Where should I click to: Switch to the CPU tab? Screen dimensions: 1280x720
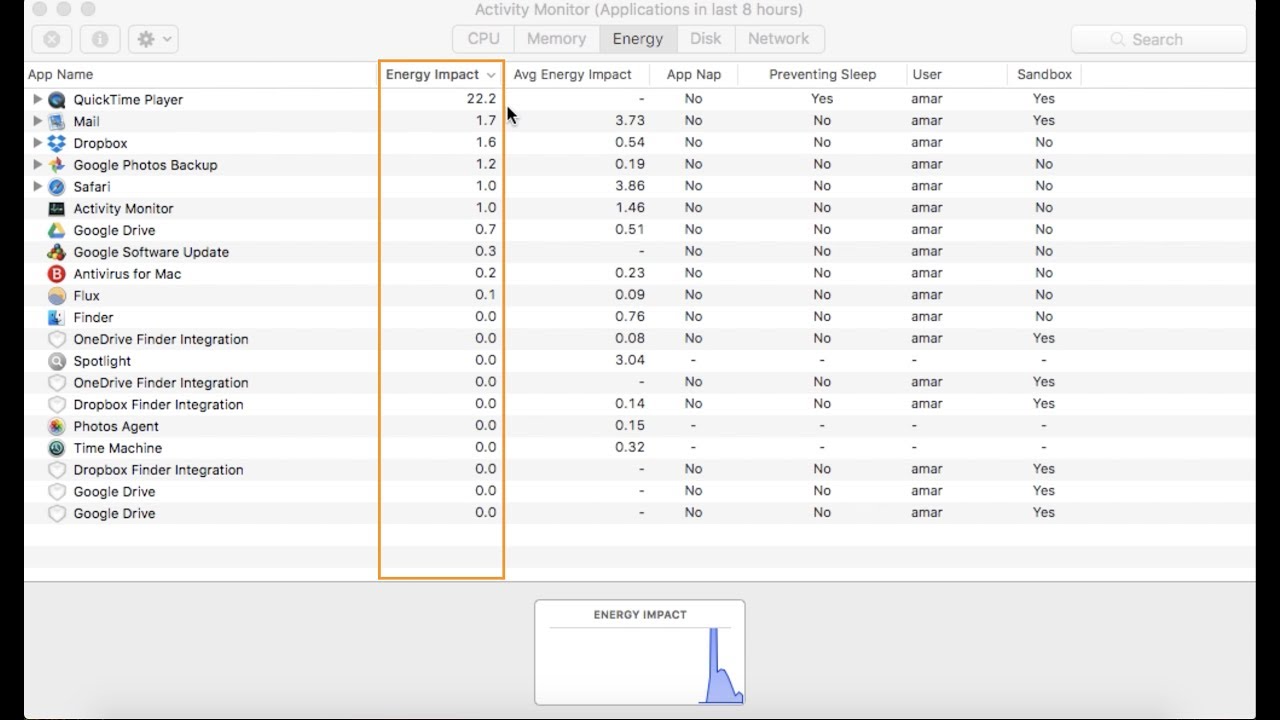484,39
